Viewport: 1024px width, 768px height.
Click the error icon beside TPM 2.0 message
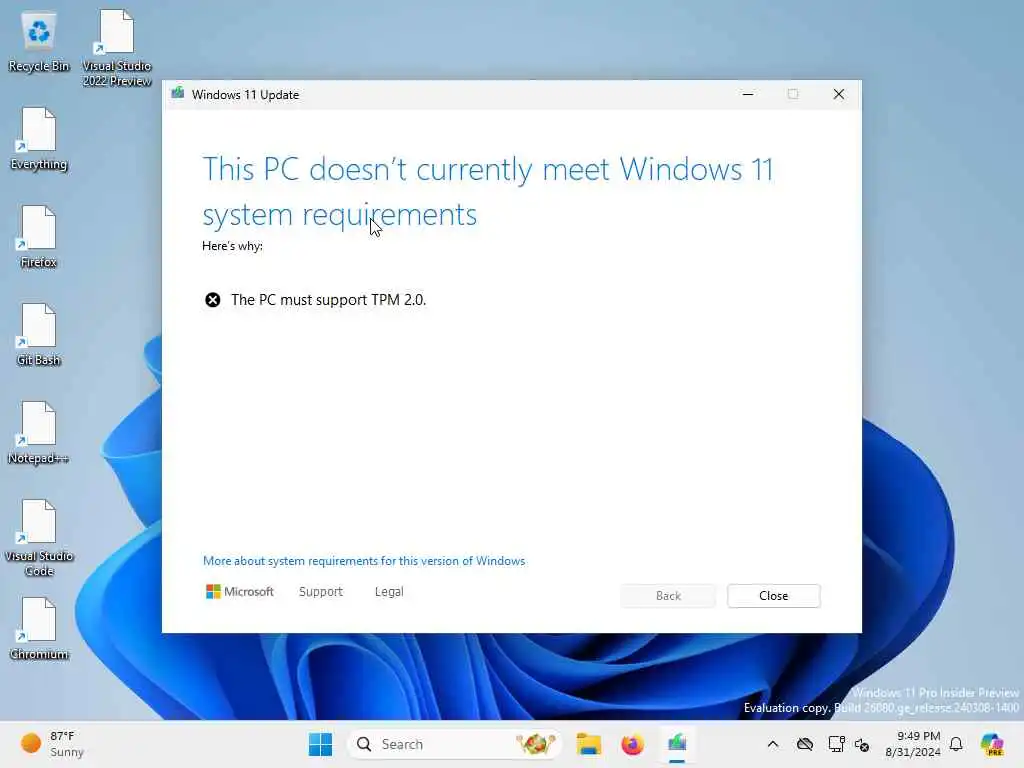tap(213, 300)
